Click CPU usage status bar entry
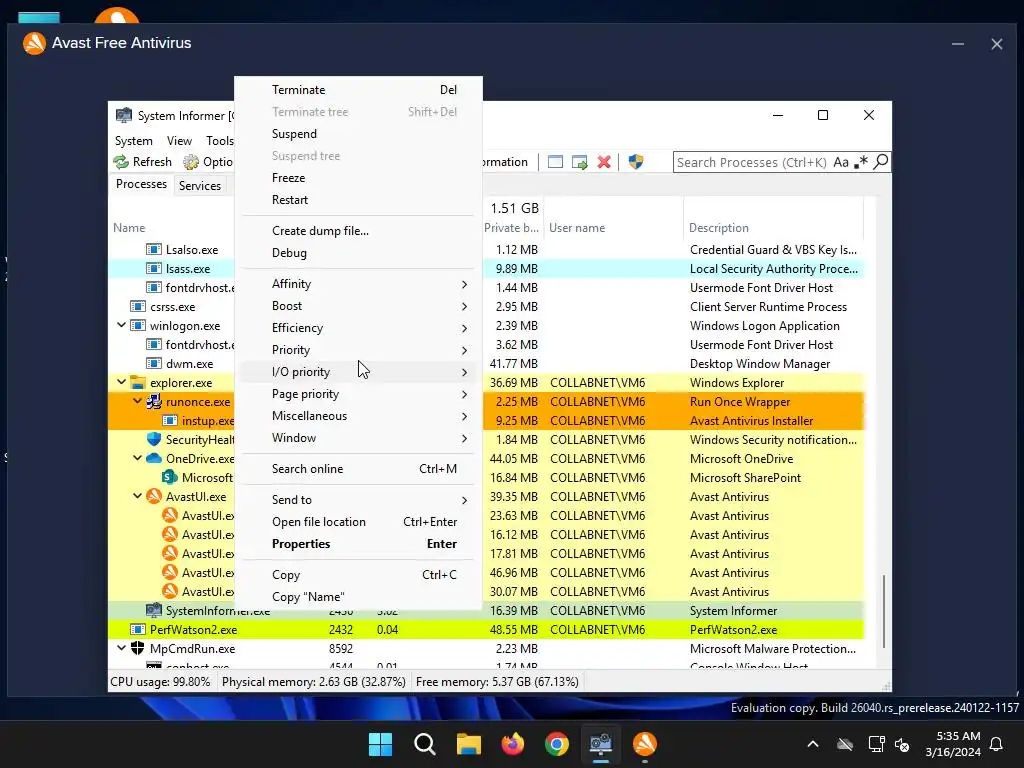 [161, 682]
